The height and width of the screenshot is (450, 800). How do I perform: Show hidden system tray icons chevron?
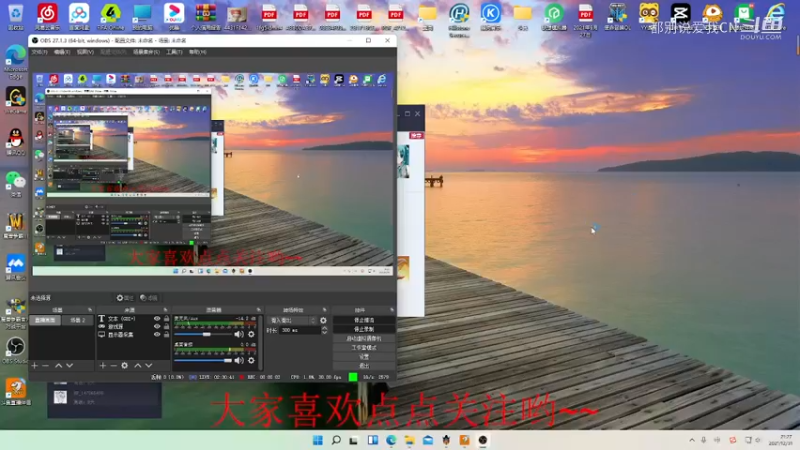(x=692, y=440)
